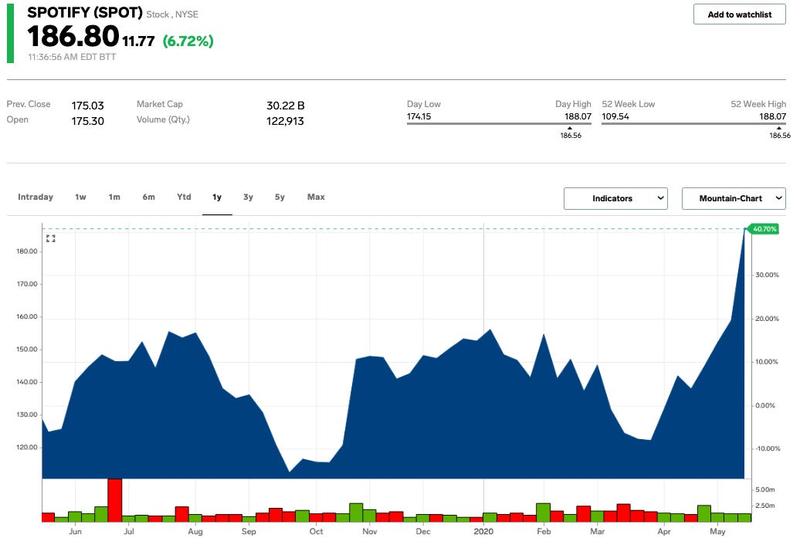
Task: Select the 5y time range tab
Action: pos(280,197)
